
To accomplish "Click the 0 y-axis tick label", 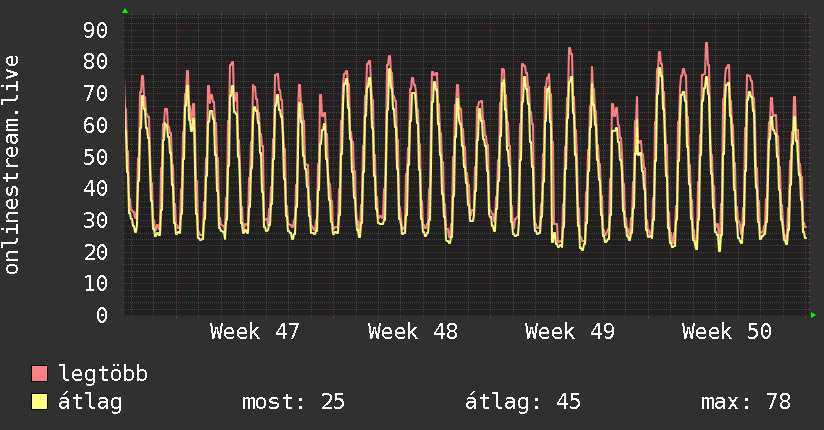I will [x=102, y=315].
